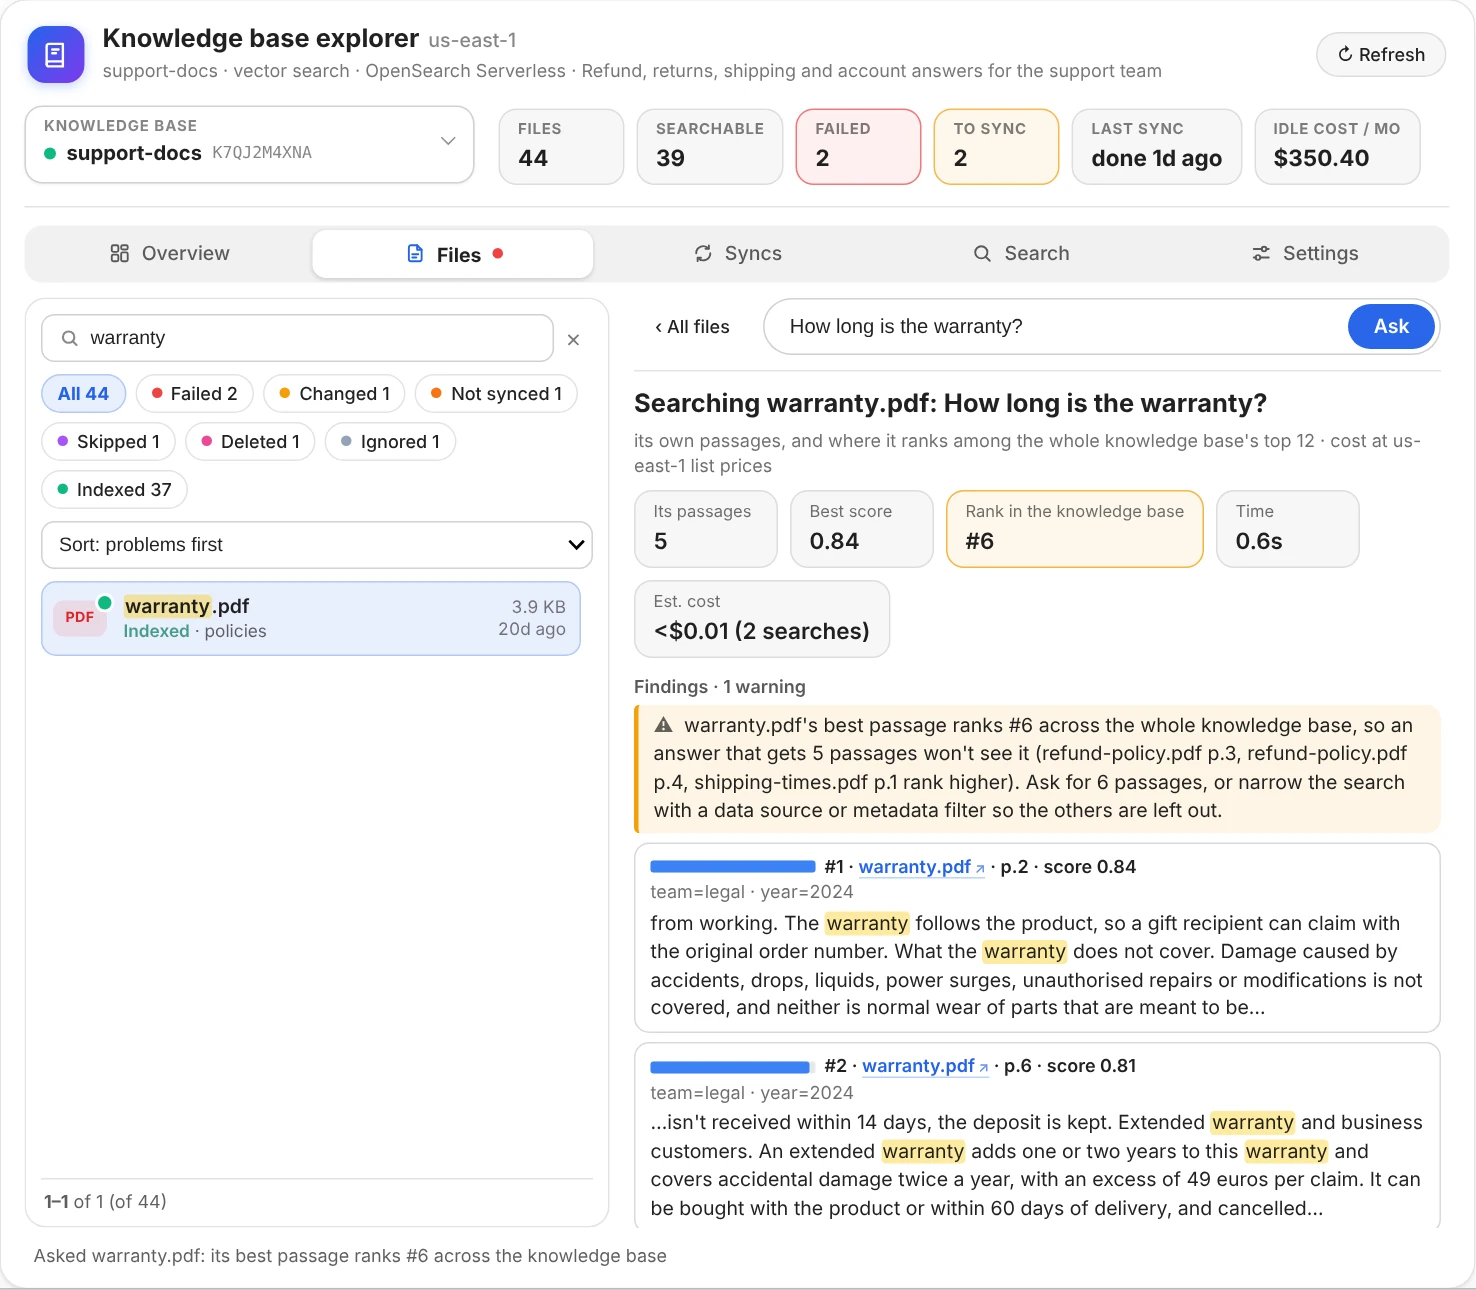Toggle the Not synced 1 filter chip

[496, 394]
